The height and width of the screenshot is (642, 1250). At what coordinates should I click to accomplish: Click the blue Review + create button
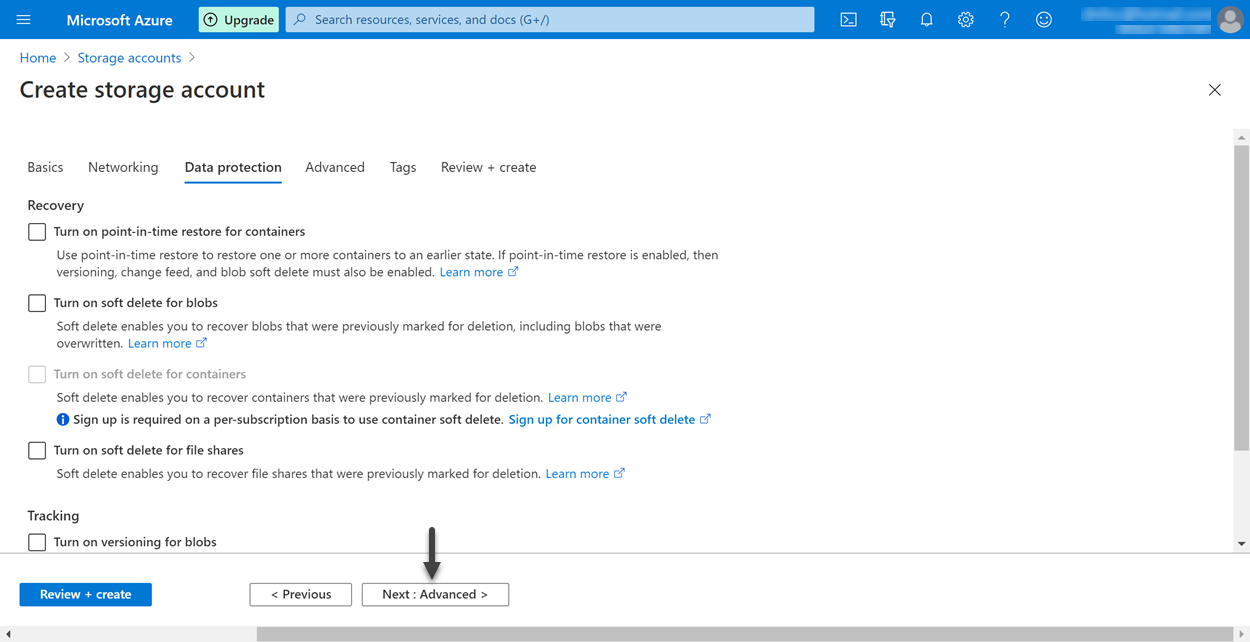click(86, 594)
